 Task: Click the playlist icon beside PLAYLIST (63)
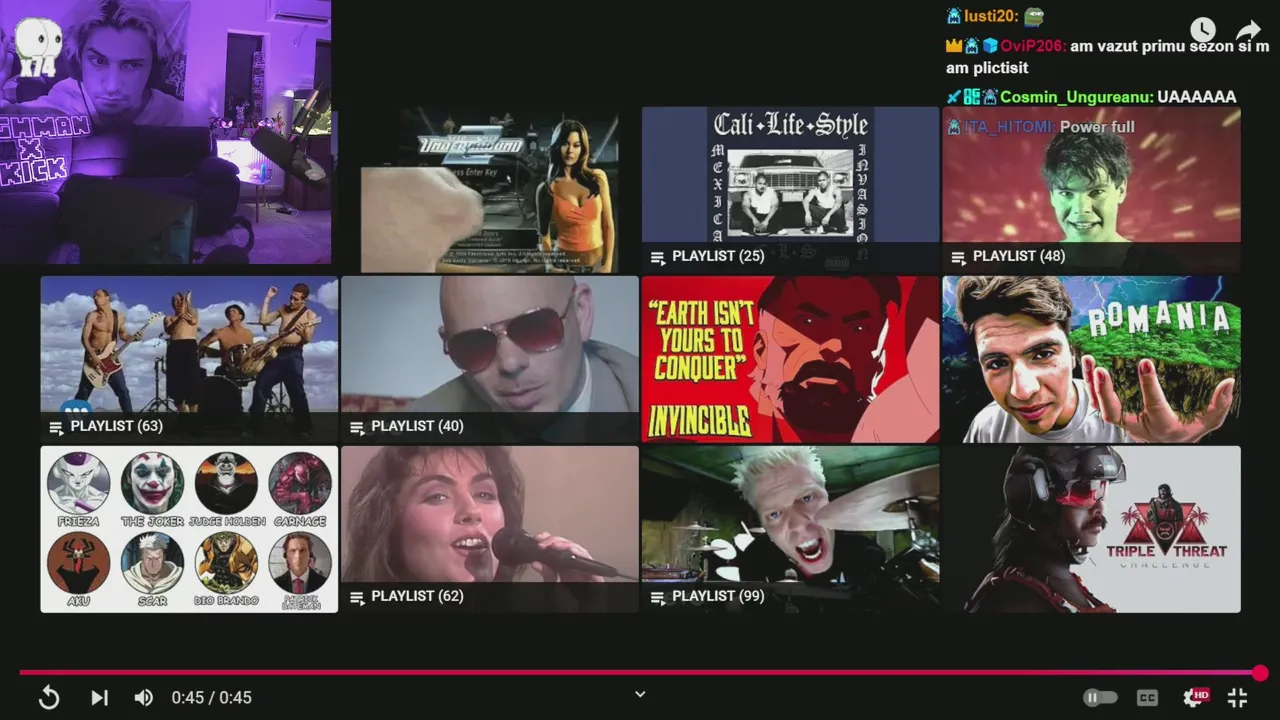coord(56,428)
